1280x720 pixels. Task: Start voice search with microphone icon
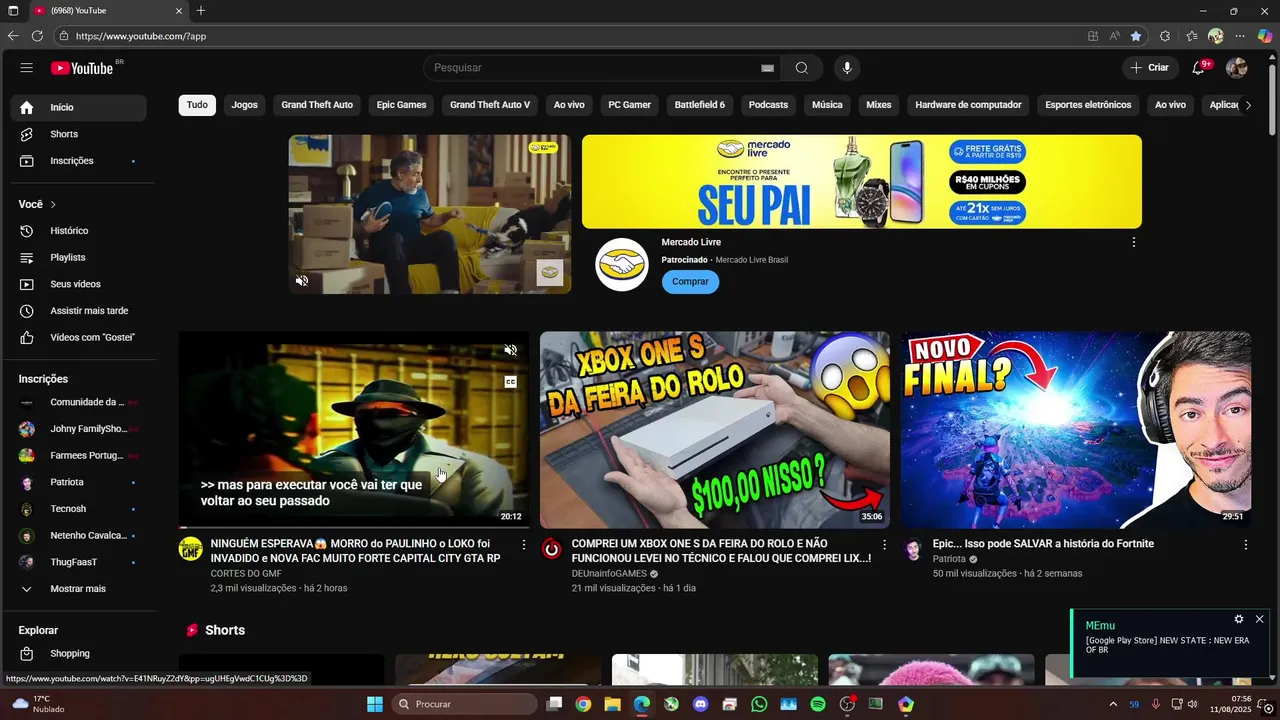pos(847,68)
